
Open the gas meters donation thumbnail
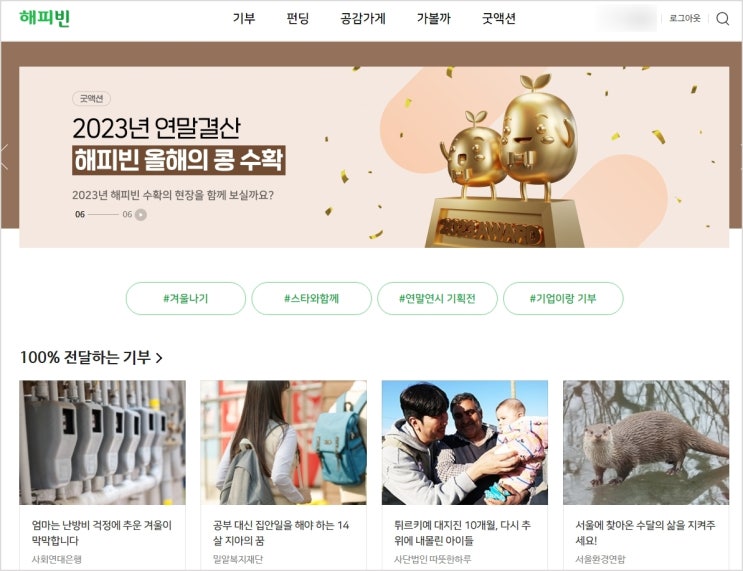tap(102, 443)
